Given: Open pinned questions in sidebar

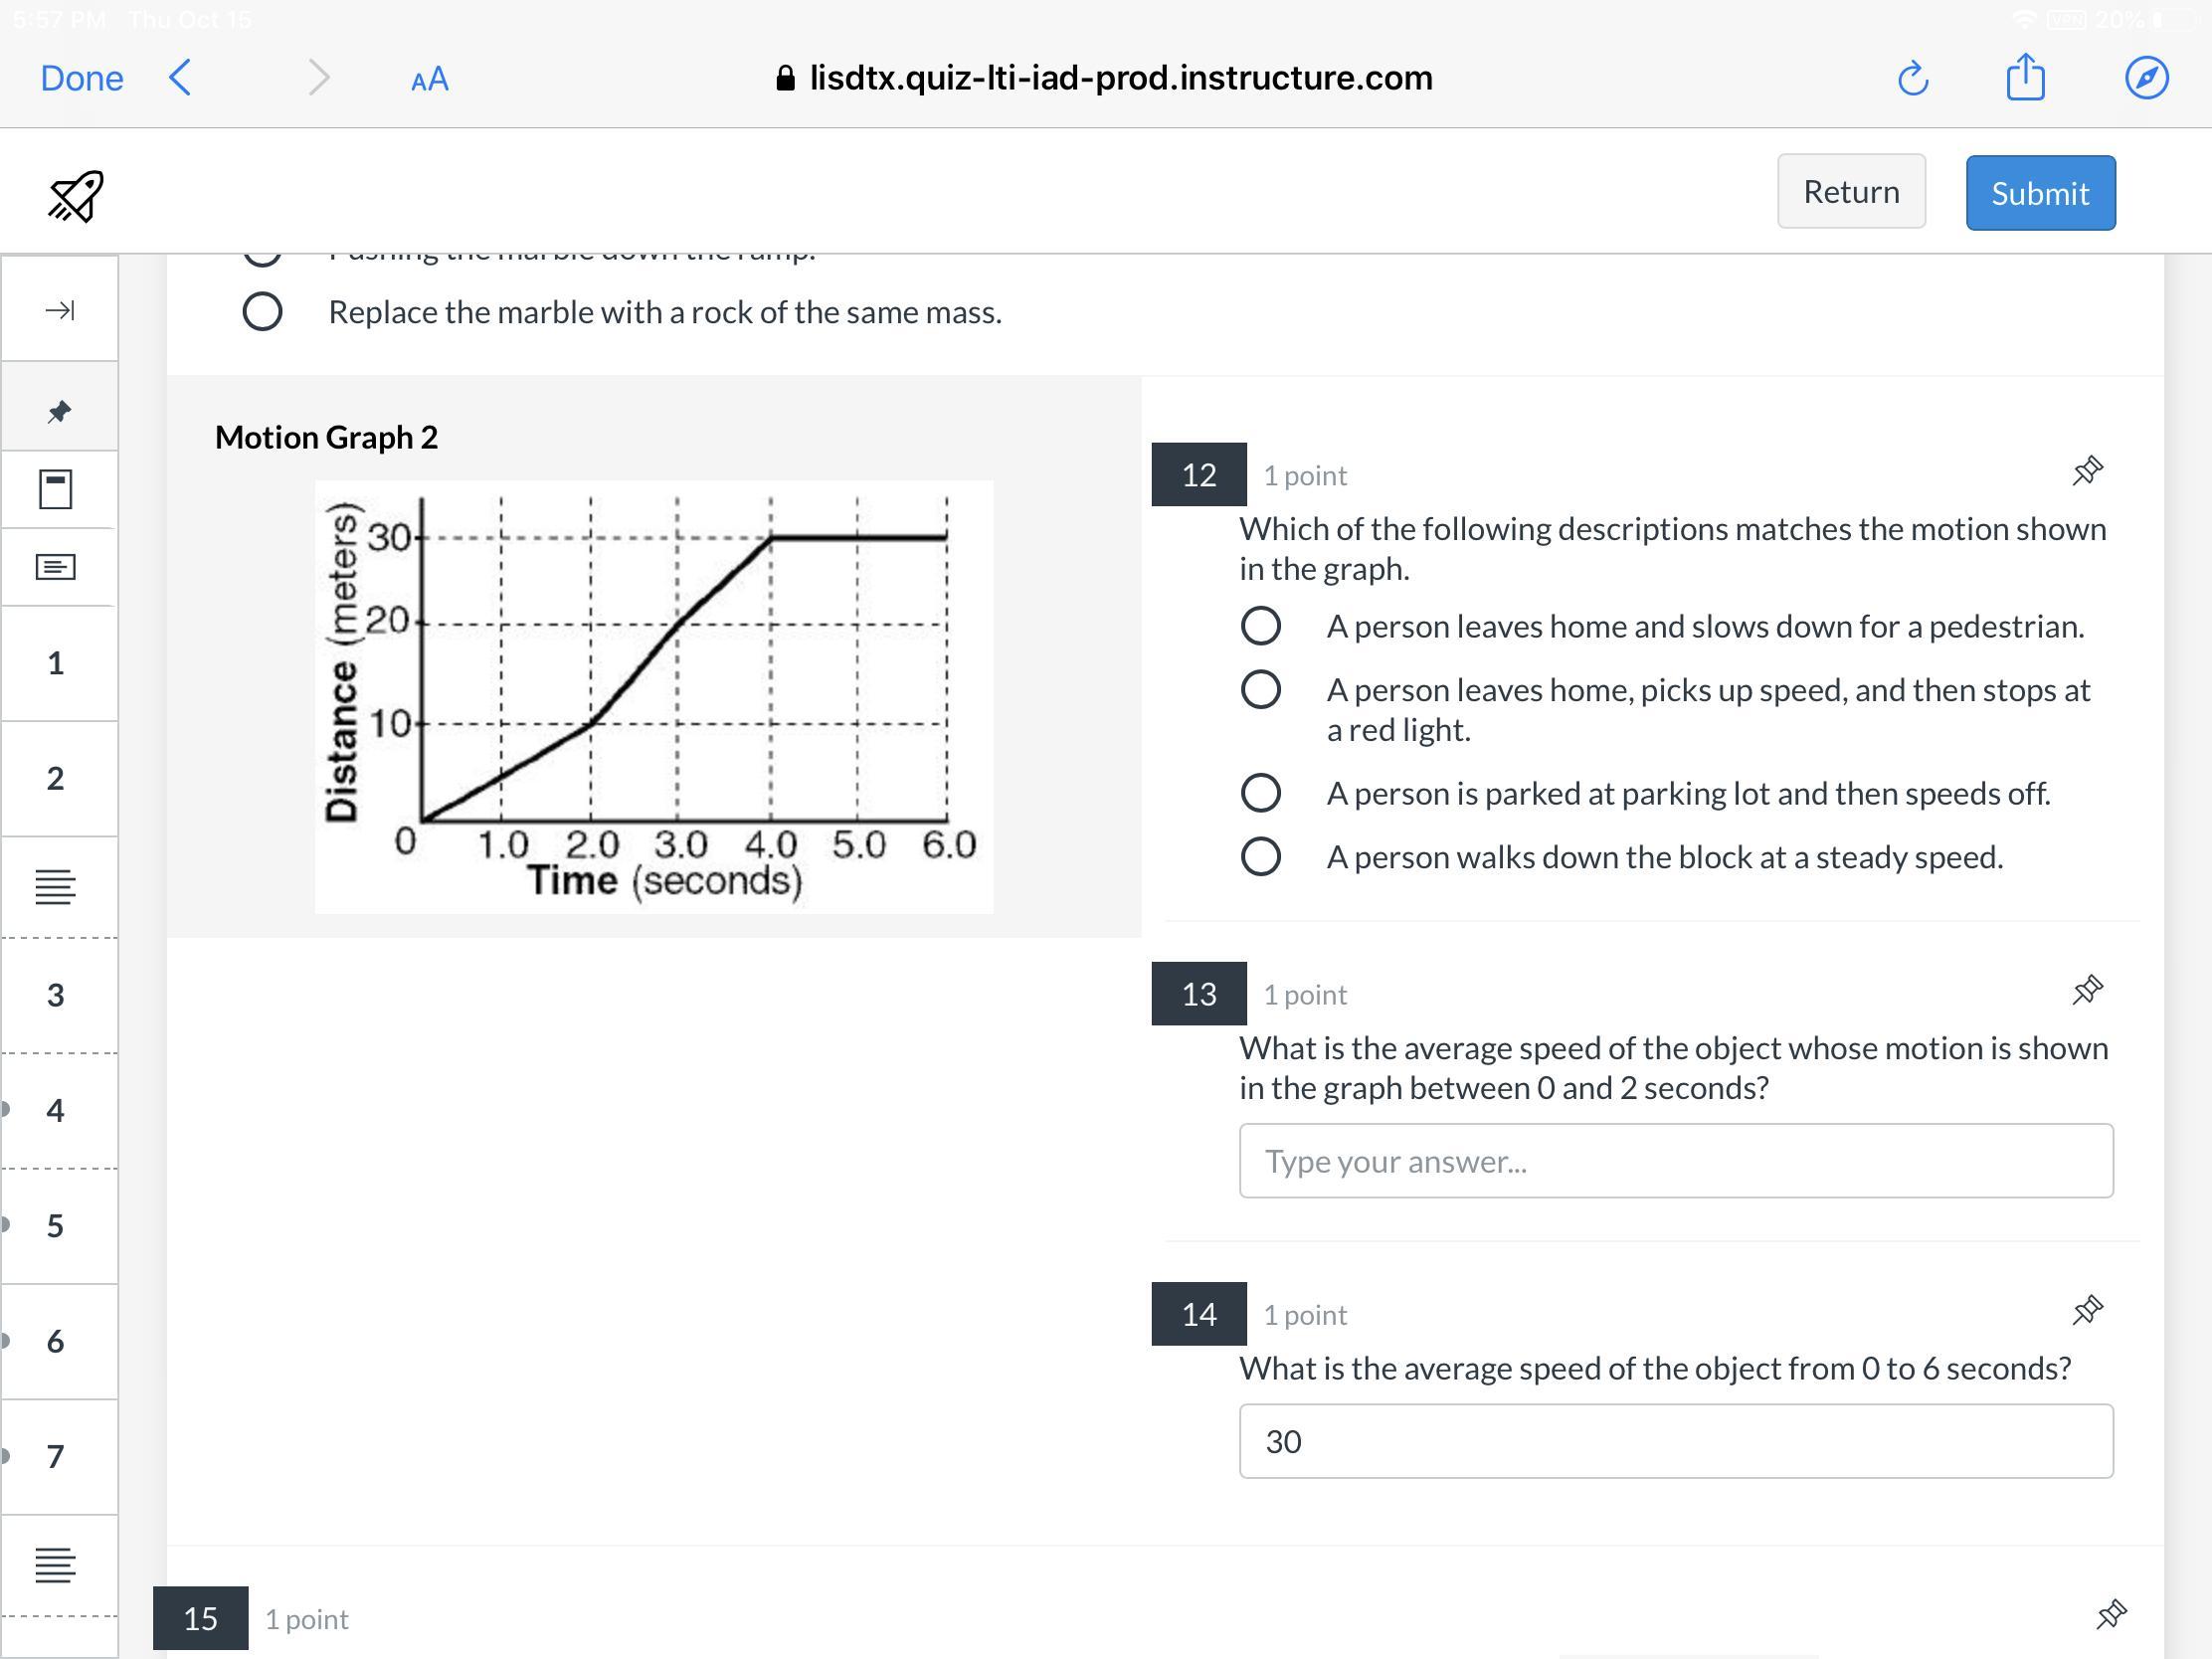Looking at the screenshot, I should [59, 411].
